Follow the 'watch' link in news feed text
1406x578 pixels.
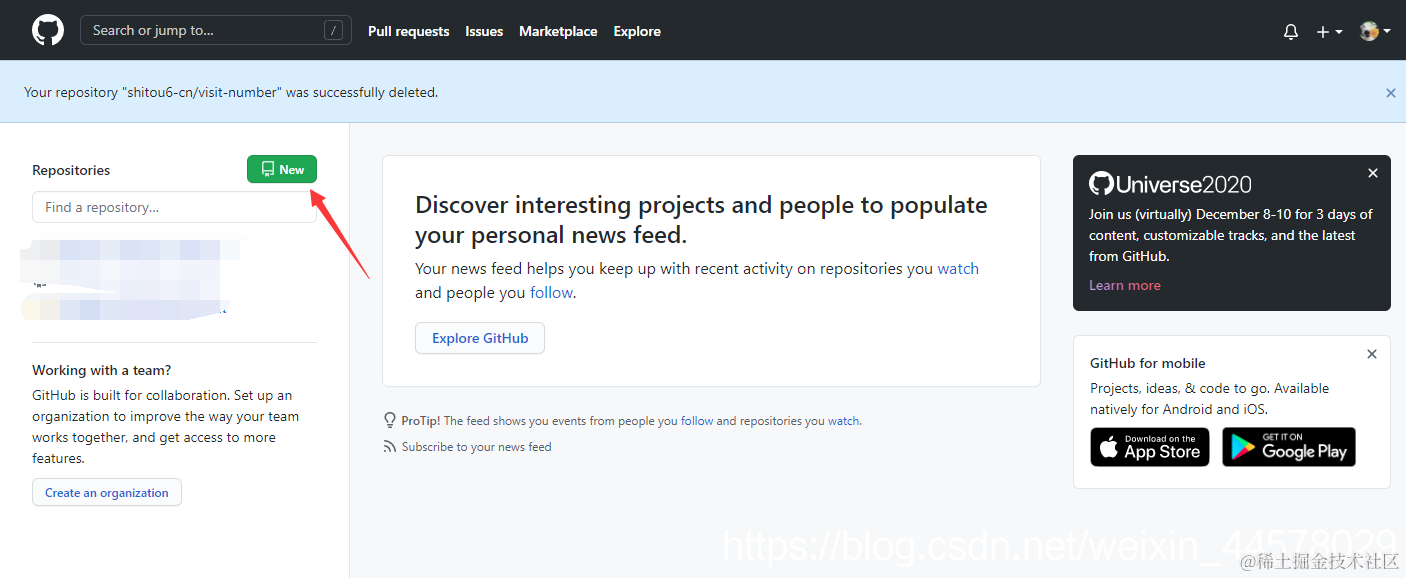958,269
